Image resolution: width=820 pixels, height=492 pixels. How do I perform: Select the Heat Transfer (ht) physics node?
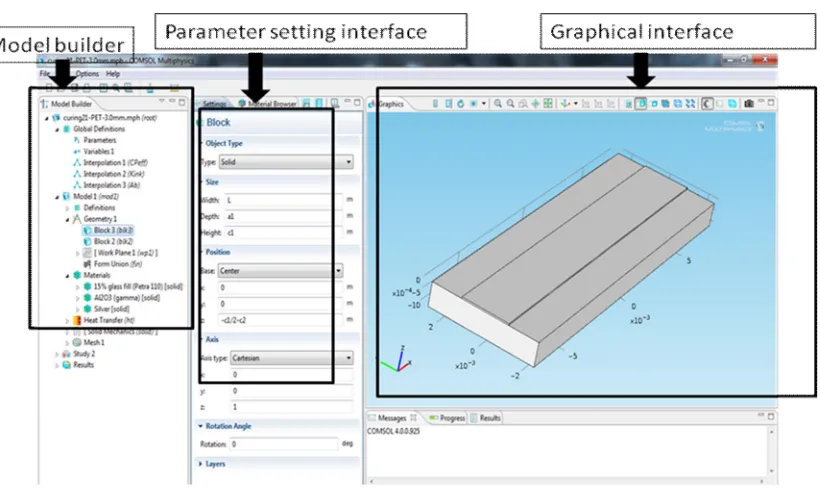109,320
